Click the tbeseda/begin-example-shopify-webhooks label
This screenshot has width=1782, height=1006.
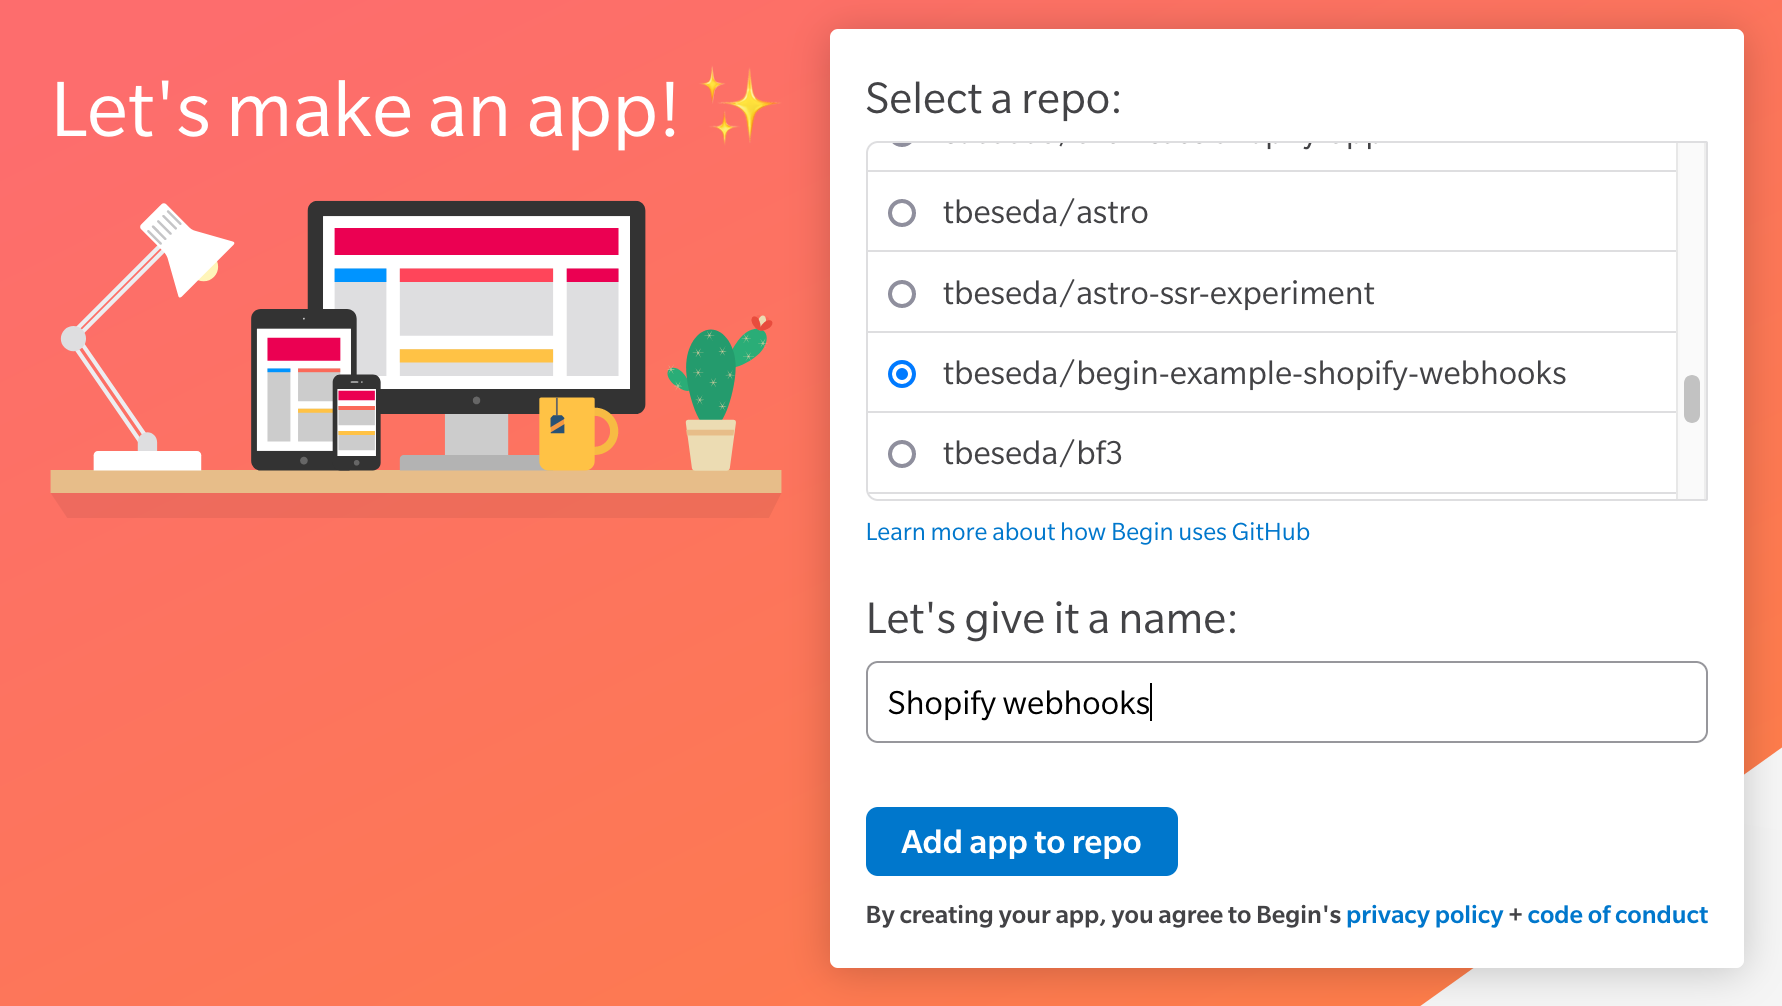coord(1254,374)
